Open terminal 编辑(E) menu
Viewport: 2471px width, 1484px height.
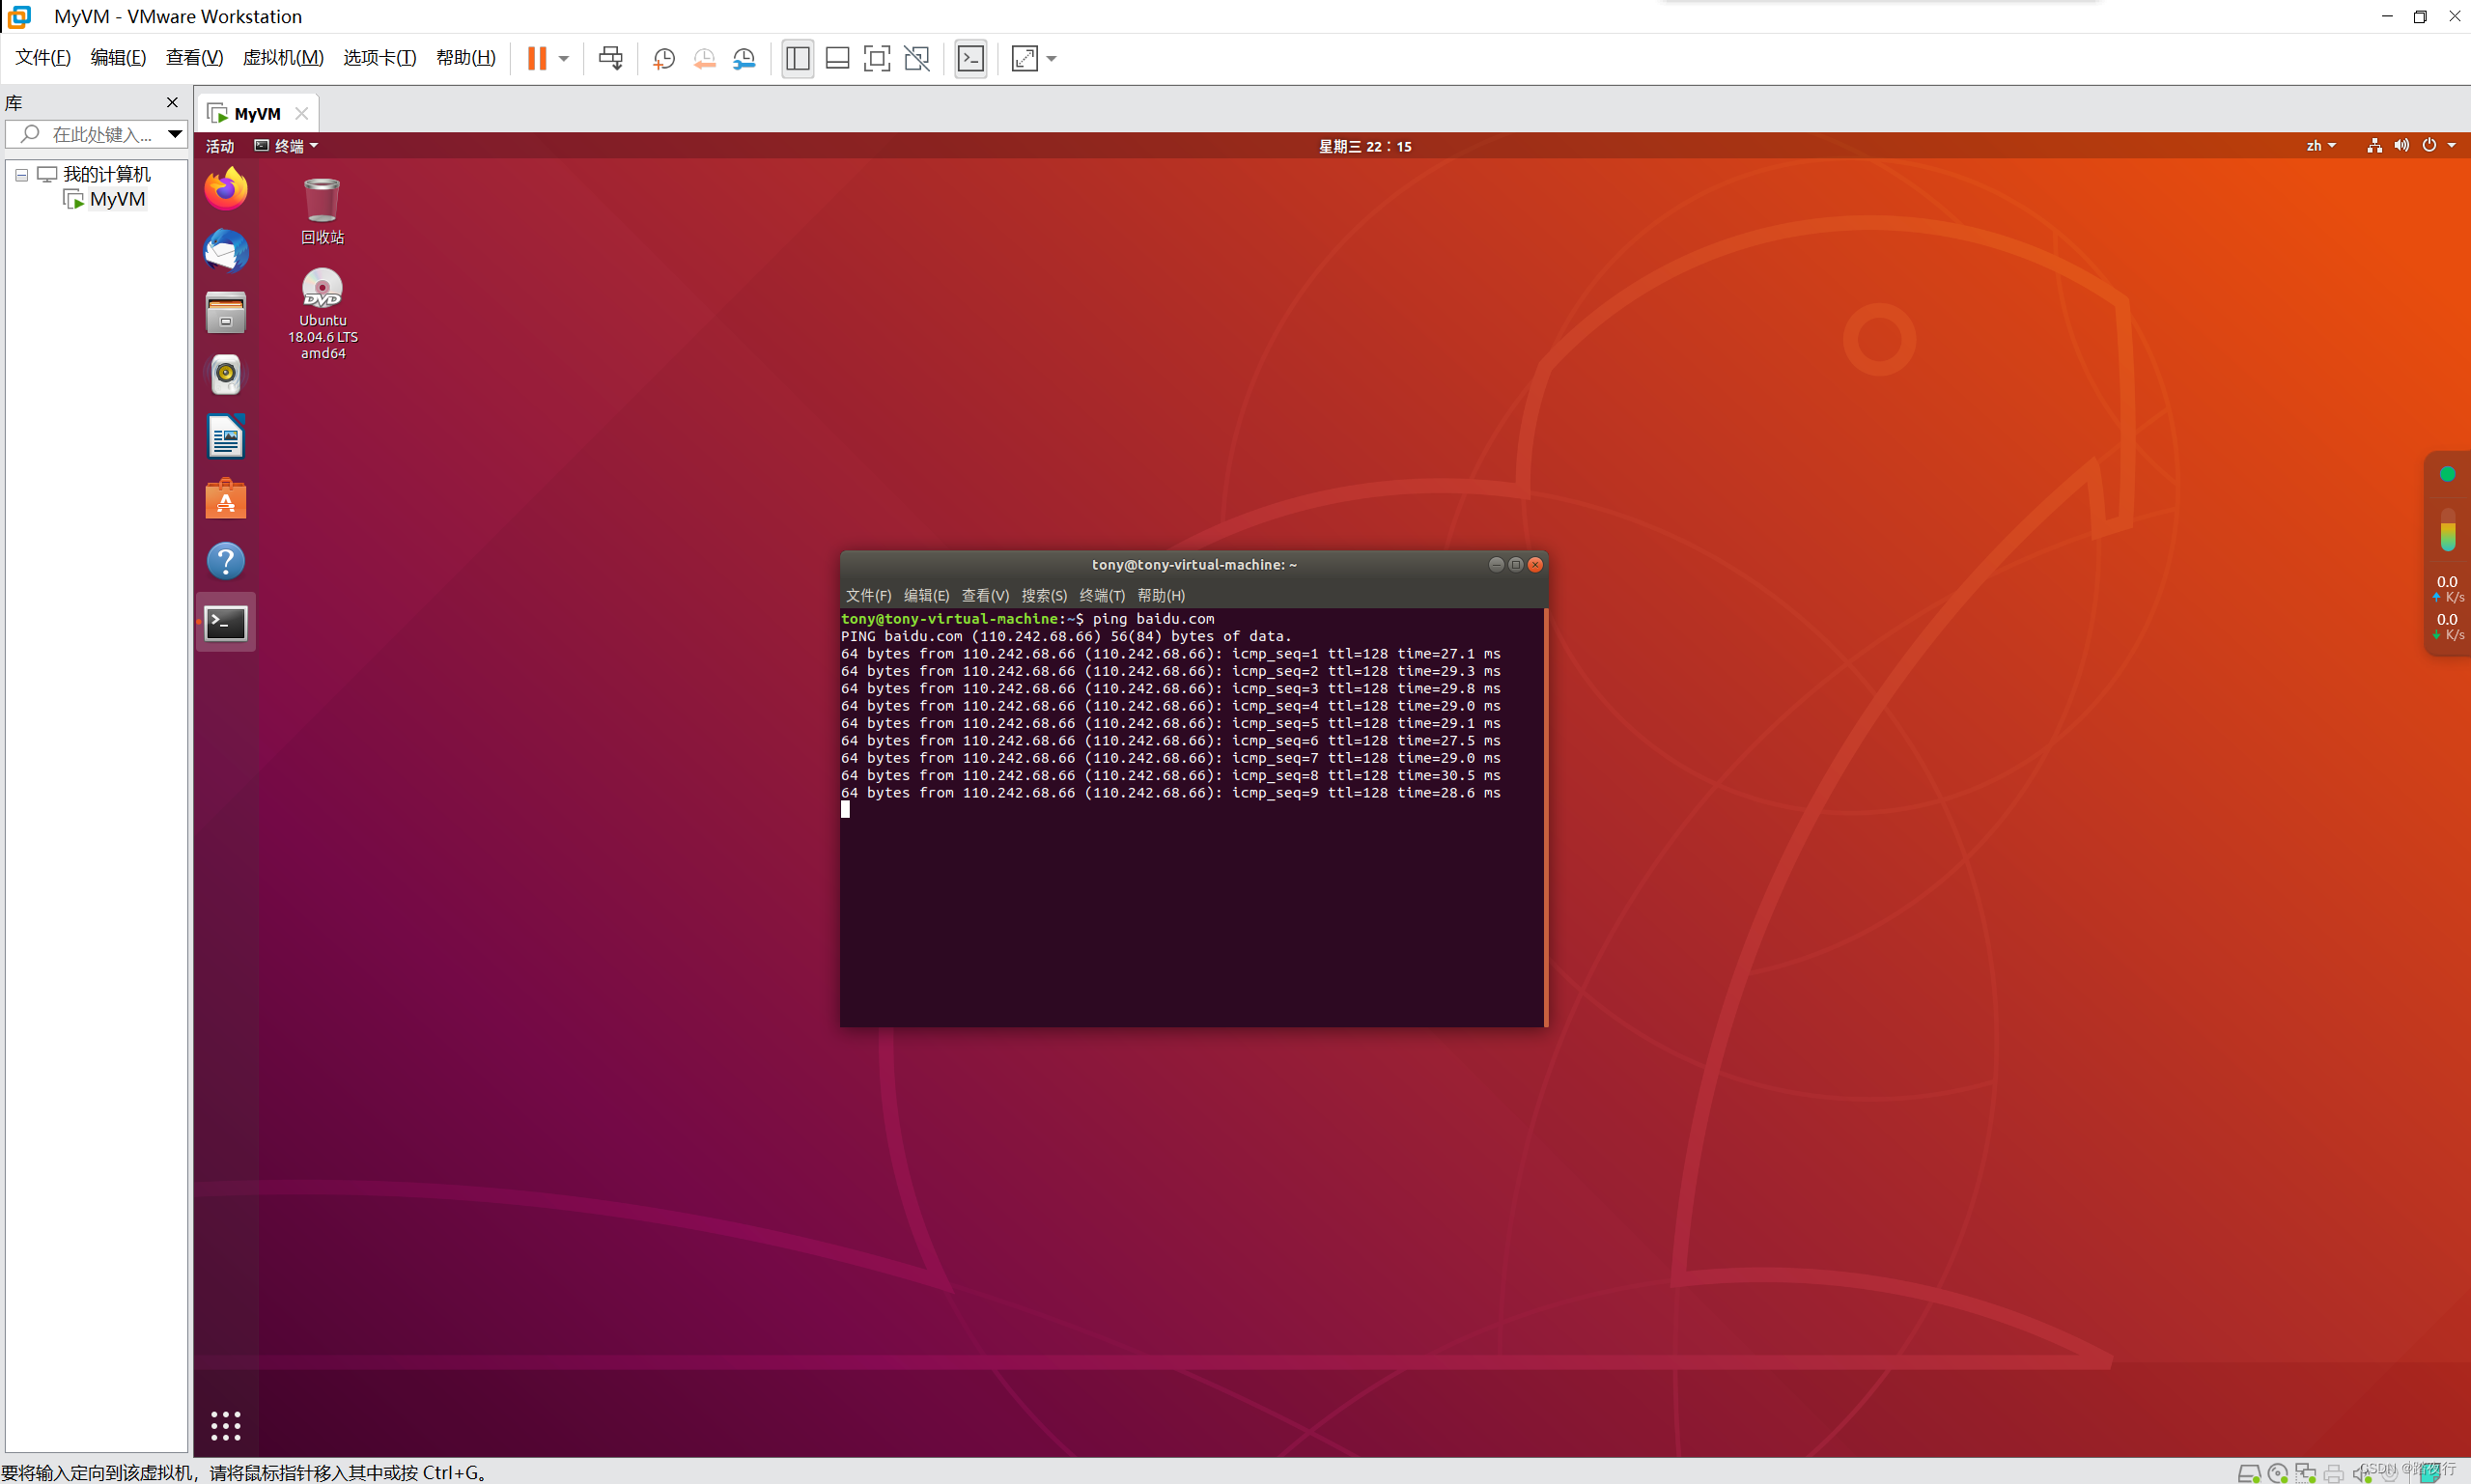(926, 596)
